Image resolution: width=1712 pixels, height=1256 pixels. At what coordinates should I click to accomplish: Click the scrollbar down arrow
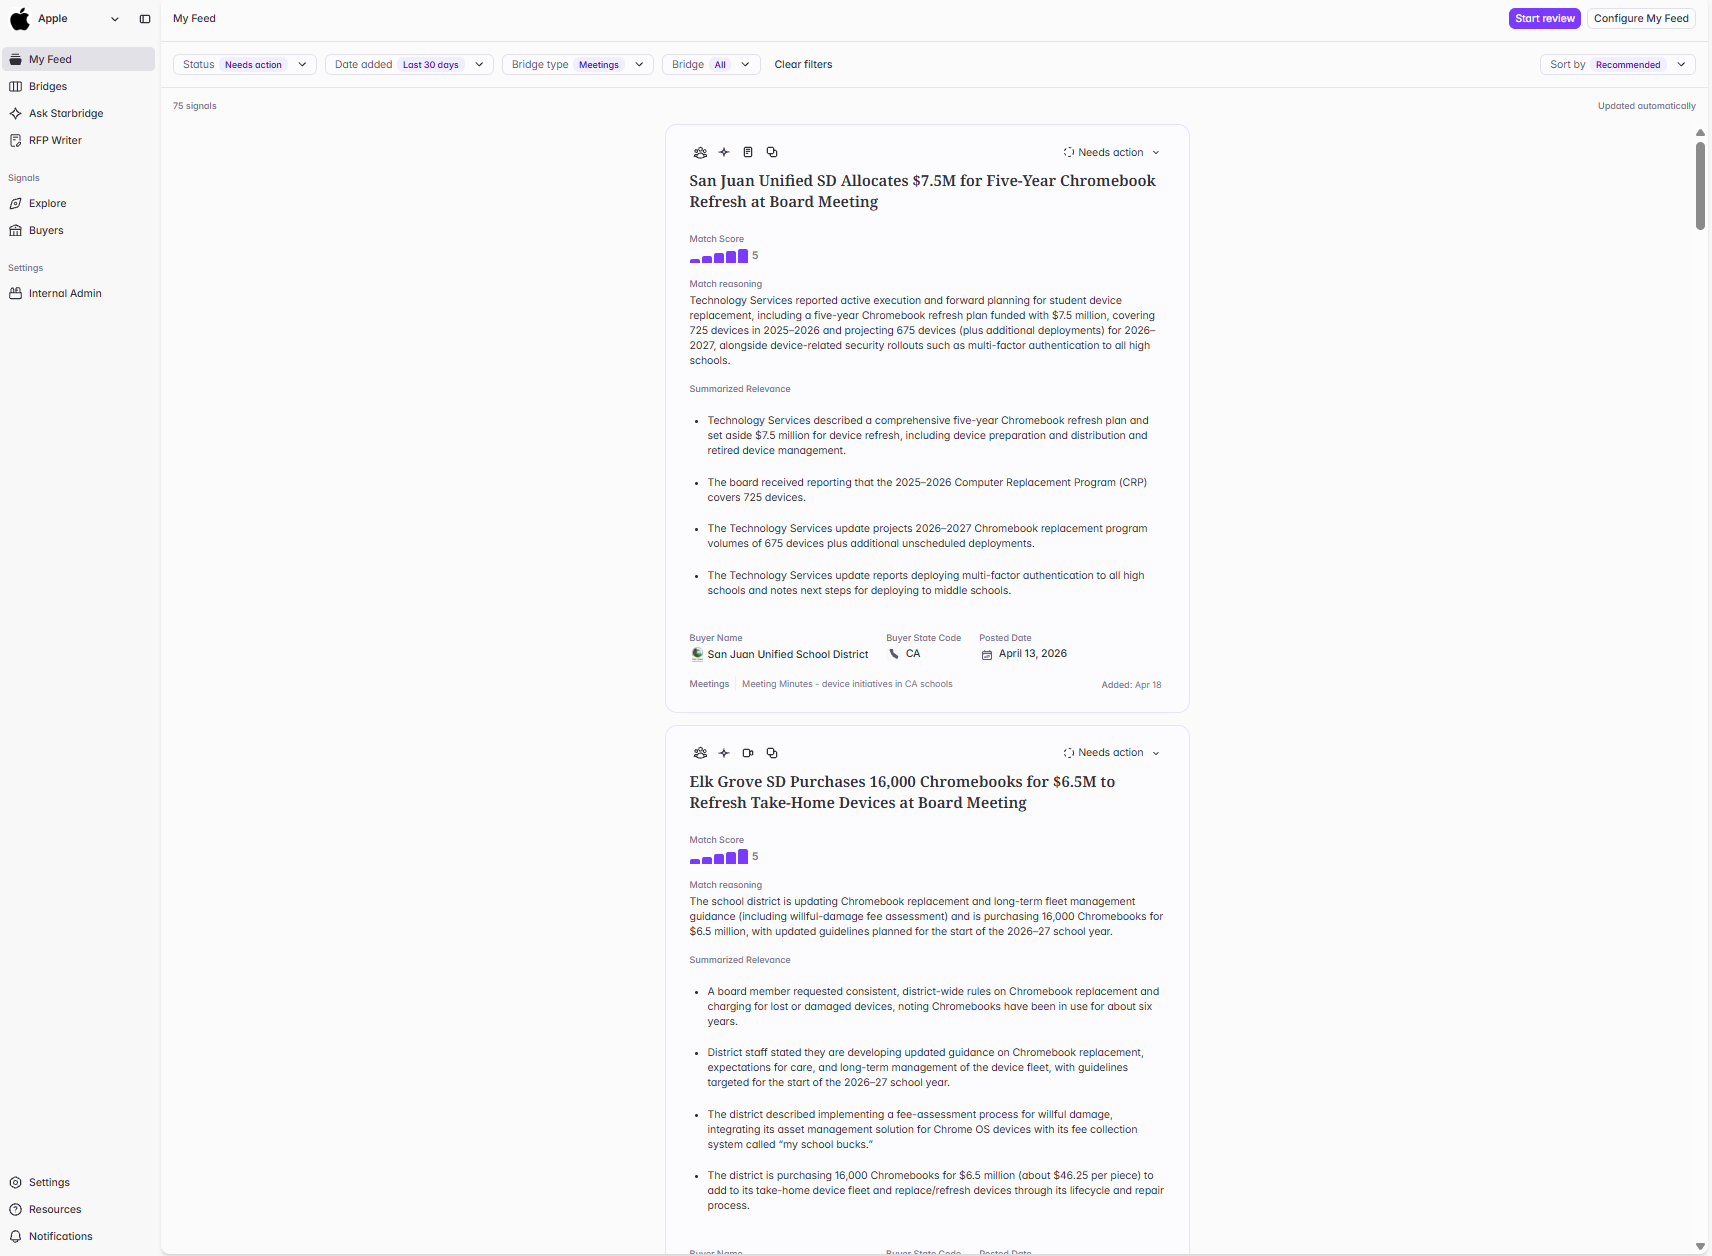click(x=1700, y=1246)
